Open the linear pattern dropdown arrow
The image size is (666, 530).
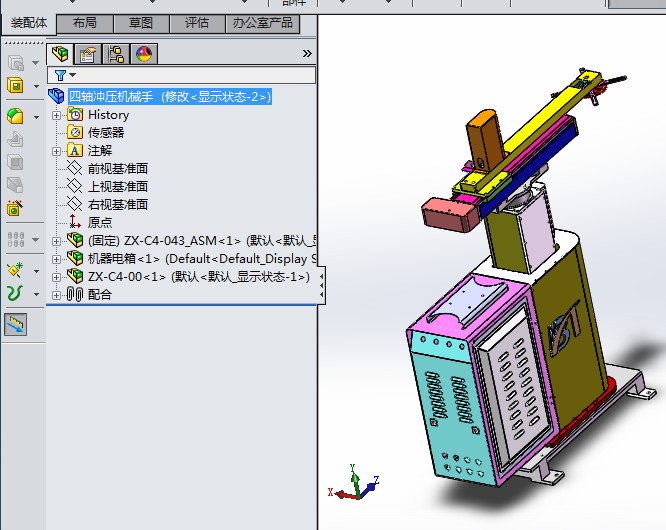click(x=36, y=240)
